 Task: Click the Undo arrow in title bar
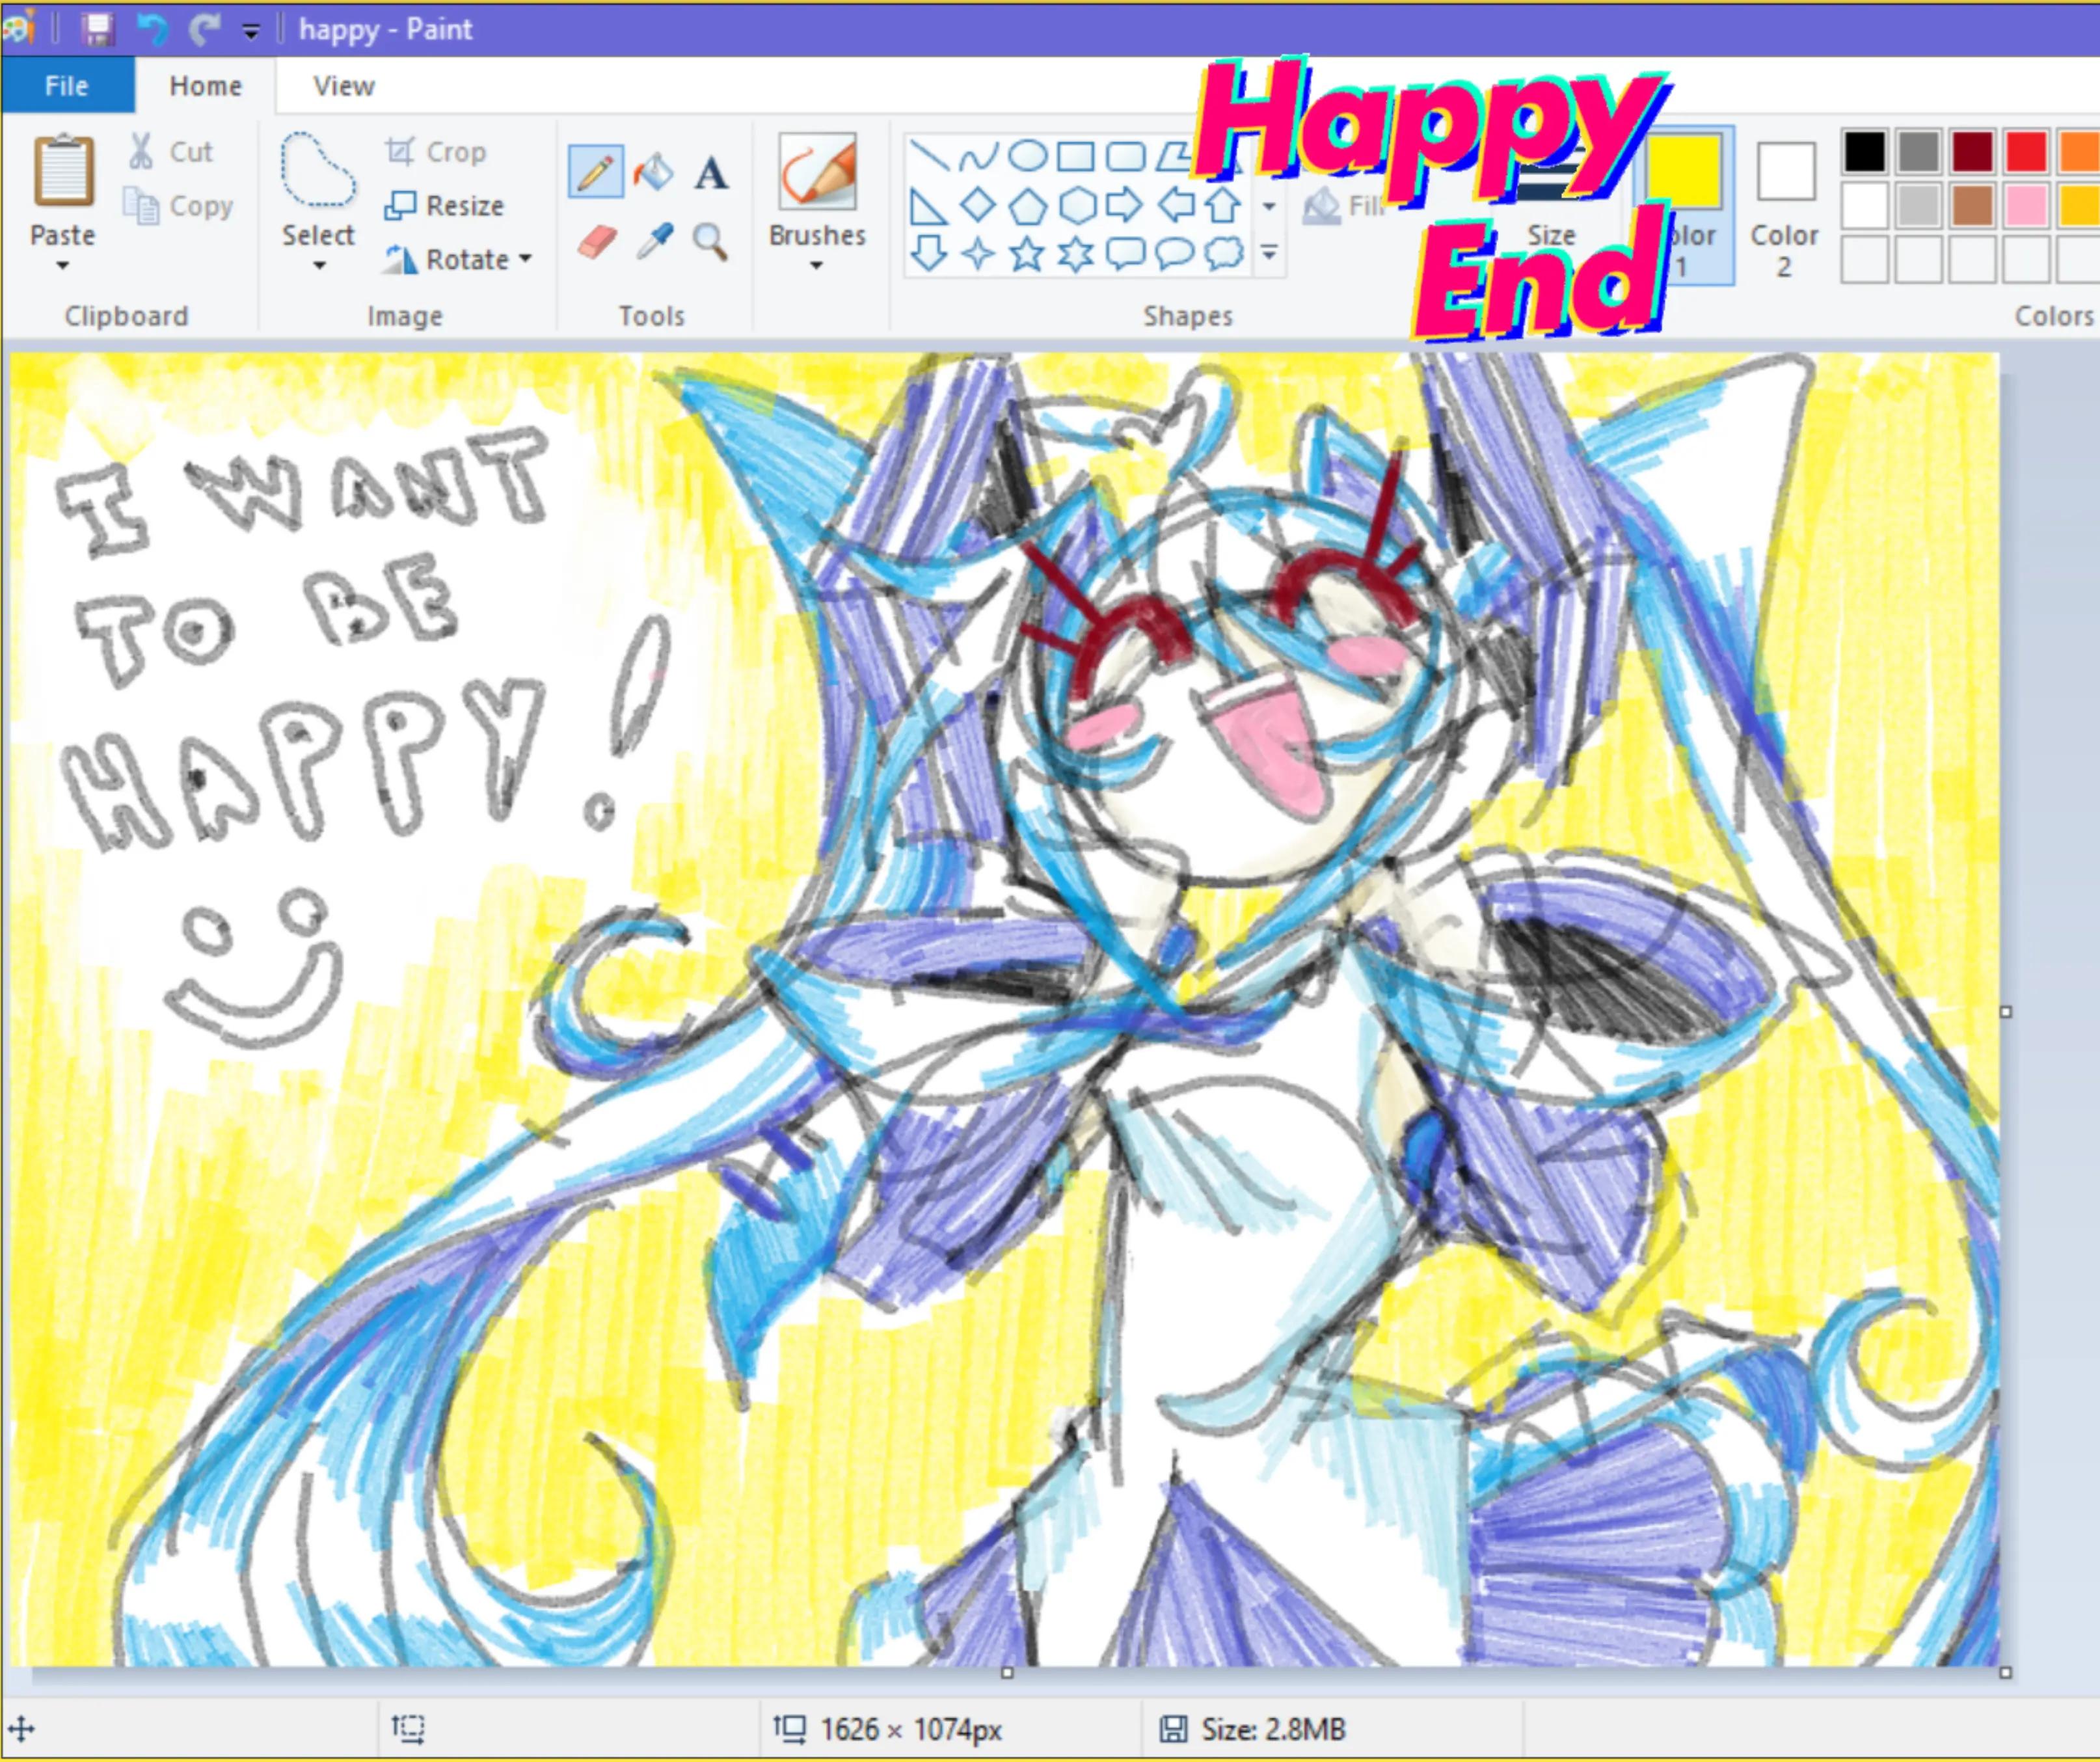click(152, 29)
